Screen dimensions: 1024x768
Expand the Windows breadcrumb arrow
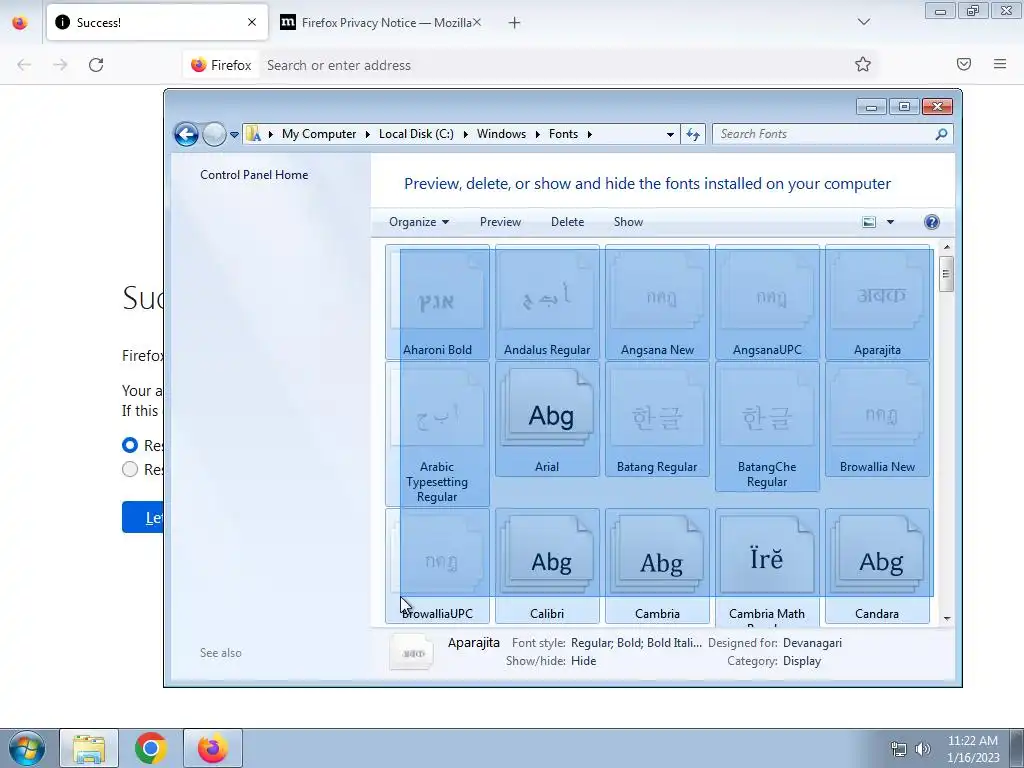tap(537, 135)
